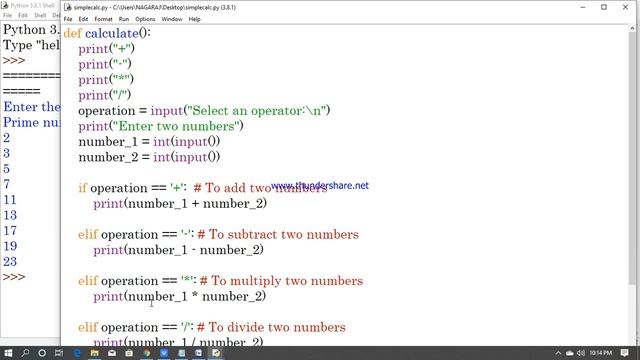The height and width of the screenshot is (360, 640).
Task: Click on 'number_2 = int(input())' line
Action: (x=149, y=157)
